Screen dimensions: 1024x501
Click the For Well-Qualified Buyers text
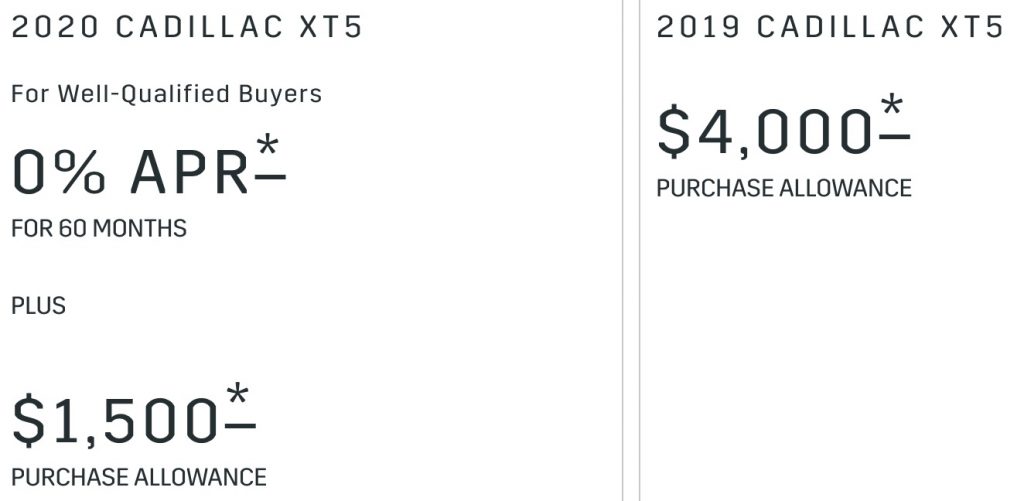(167, 94)
